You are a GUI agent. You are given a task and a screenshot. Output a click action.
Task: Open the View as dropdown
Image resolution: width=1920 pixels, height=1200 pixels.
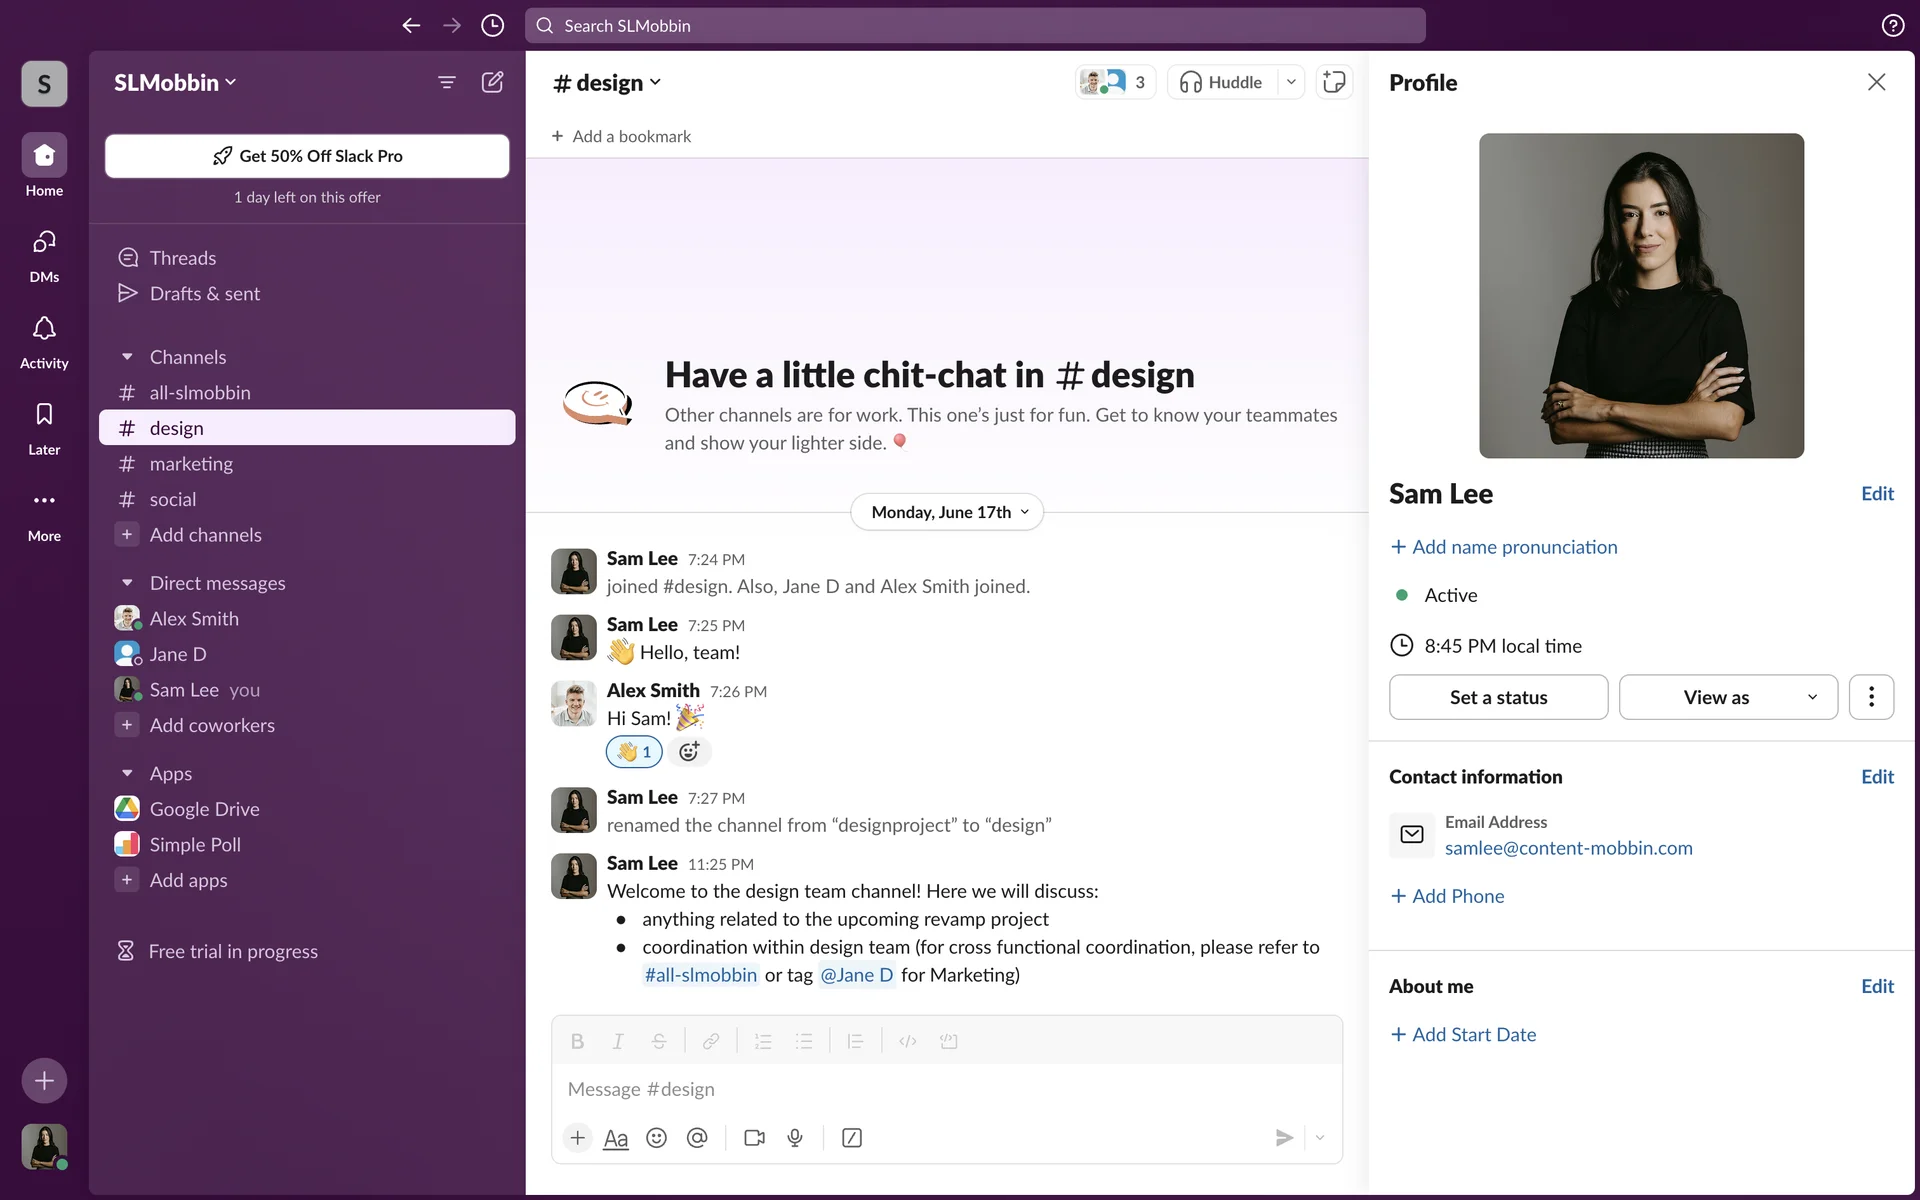[1728, 697]
